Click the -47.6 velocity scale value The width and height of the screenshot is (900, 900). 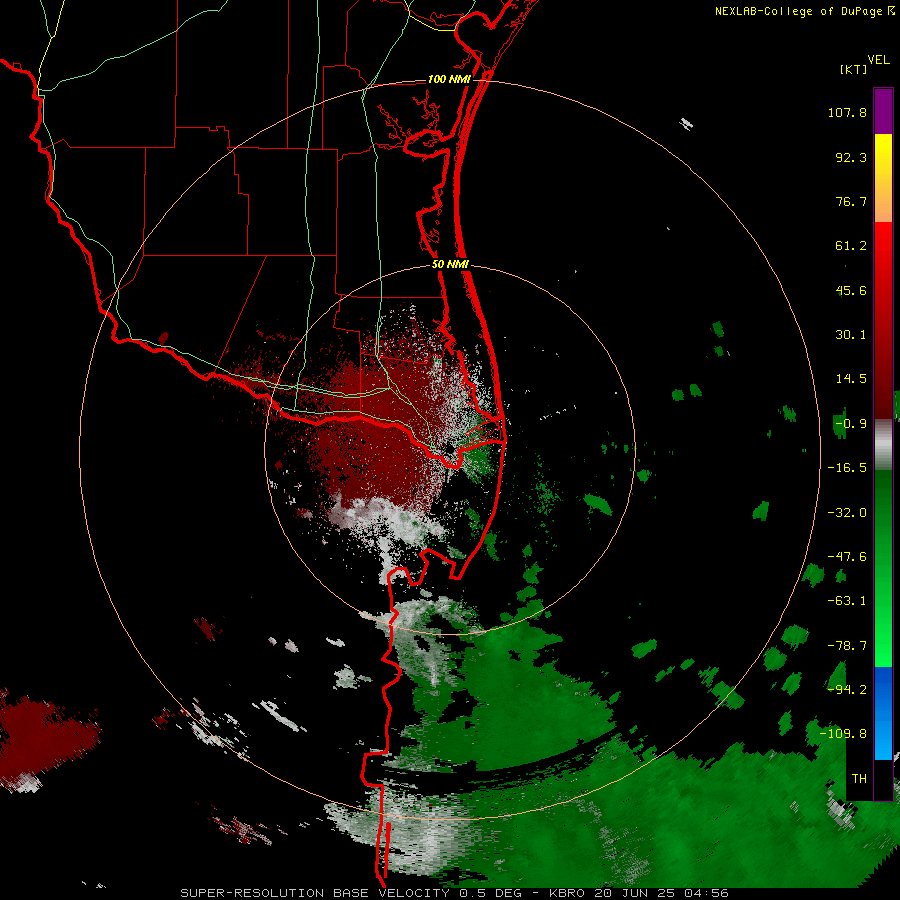pyautogui.click(x=847, y=557)
